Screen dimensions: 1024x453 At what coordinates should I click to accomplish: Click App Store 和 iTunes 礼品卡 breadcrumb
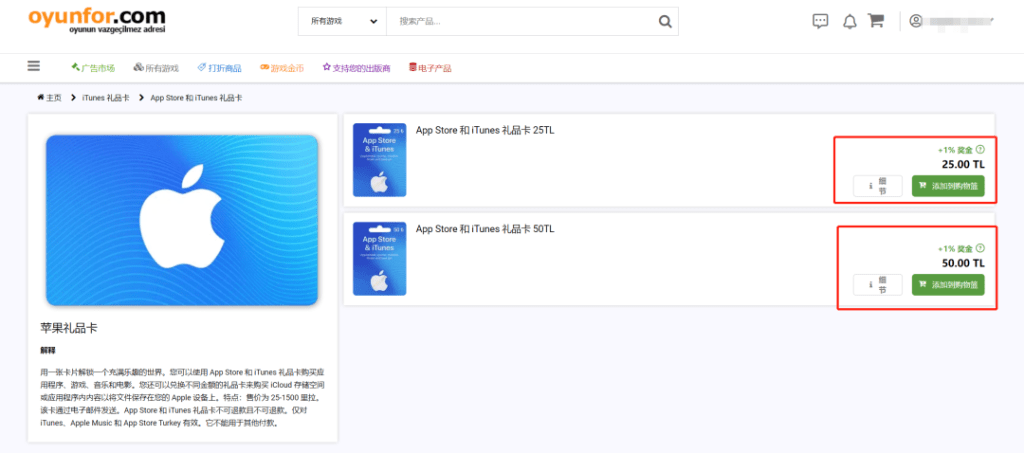click(x=197, y=98)
